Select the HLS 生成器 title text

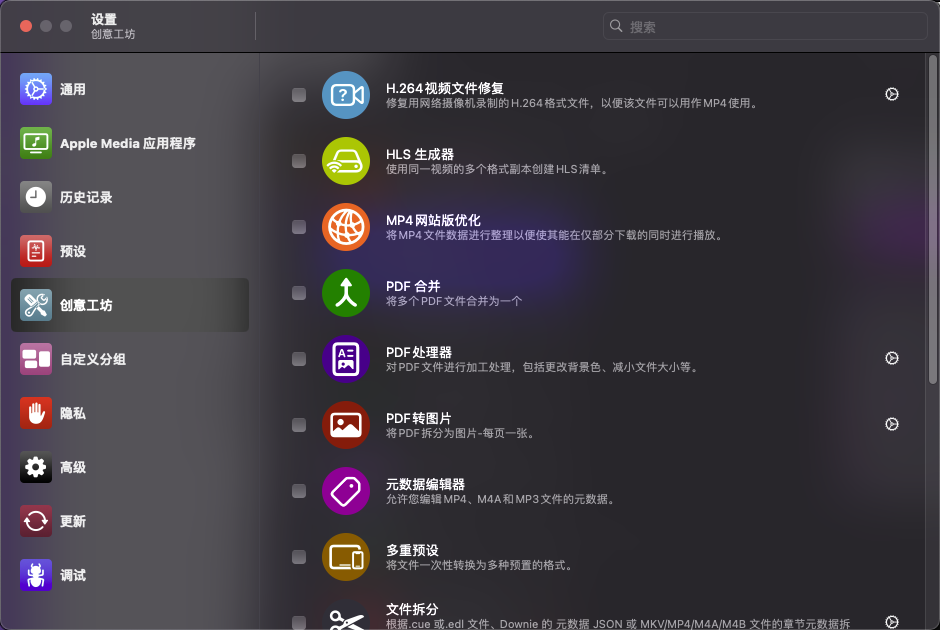(x=420, y=154)
